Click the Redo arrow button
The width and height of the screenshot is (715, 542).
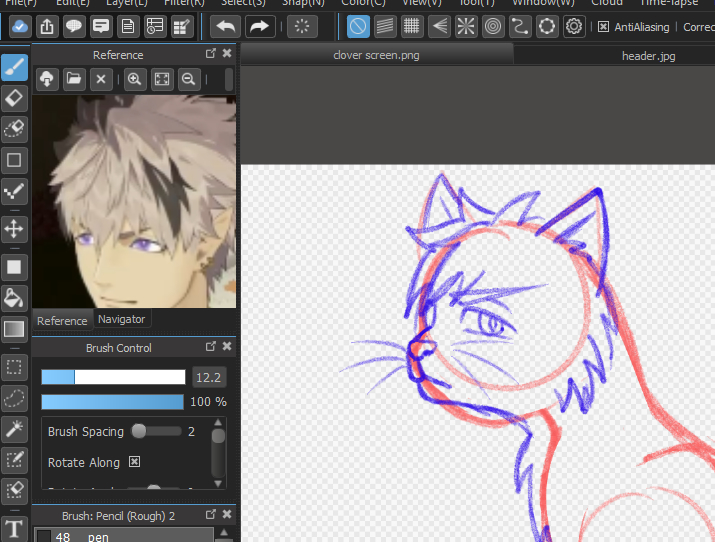point(259,27)
